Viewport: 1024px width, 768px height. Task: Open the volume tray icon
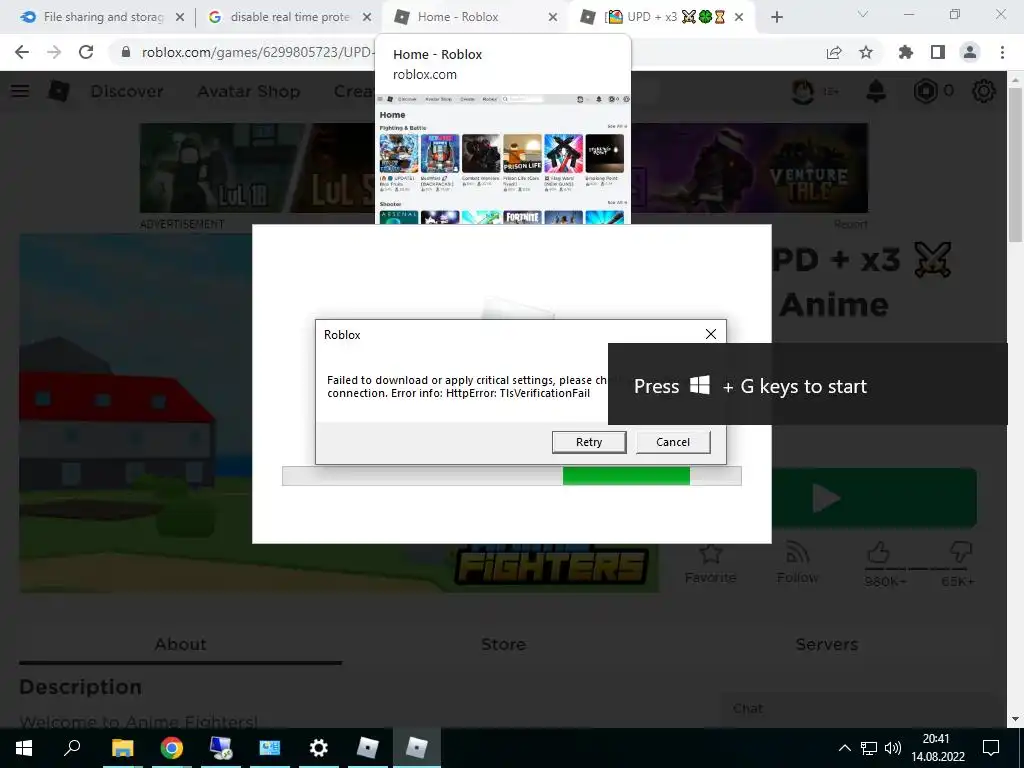(893, 748)
